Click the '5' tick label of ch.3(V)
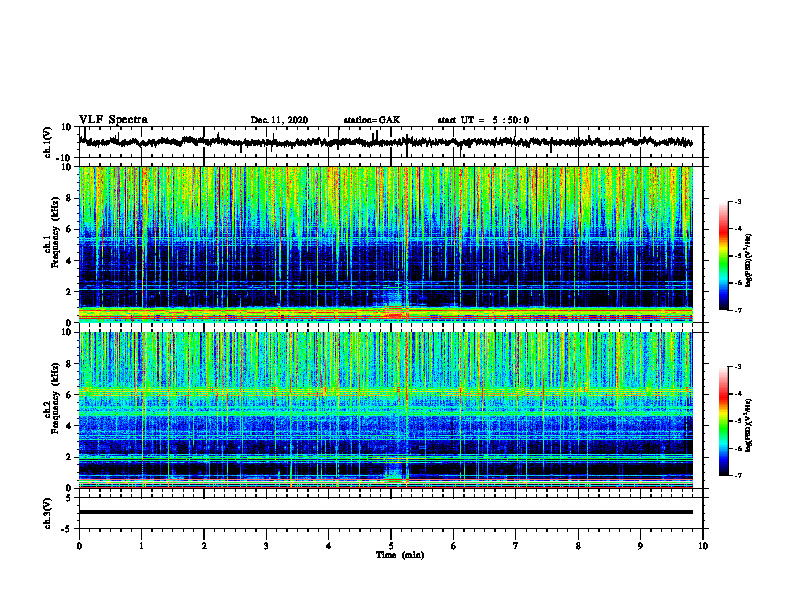792x612 pixels. 70,498
